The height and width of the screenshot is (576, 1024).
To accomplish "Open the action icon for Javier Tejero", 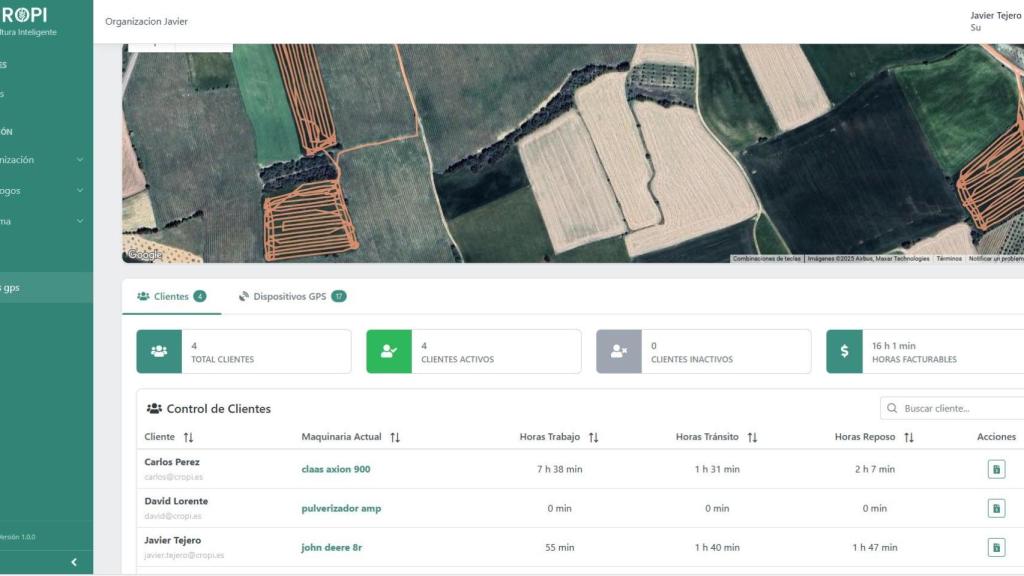I will (x=996, y=547).
